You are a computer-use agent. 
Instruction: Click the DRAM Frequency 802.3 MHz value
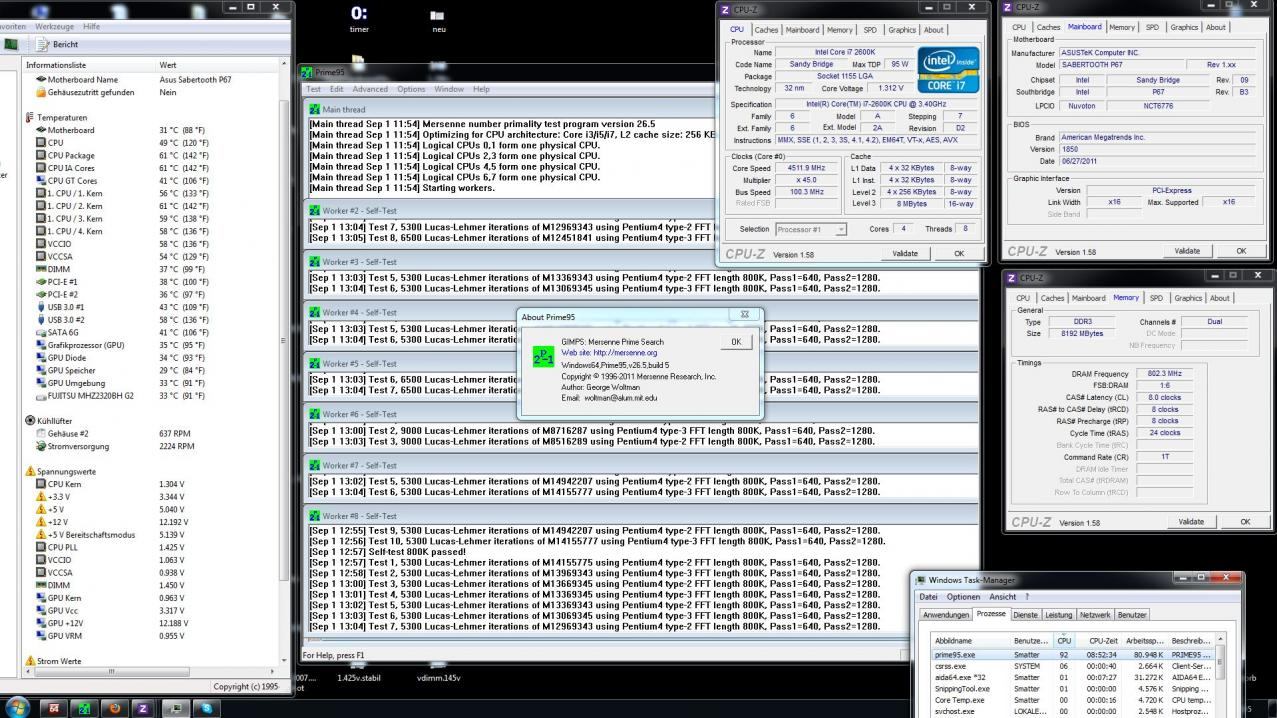1165,374
